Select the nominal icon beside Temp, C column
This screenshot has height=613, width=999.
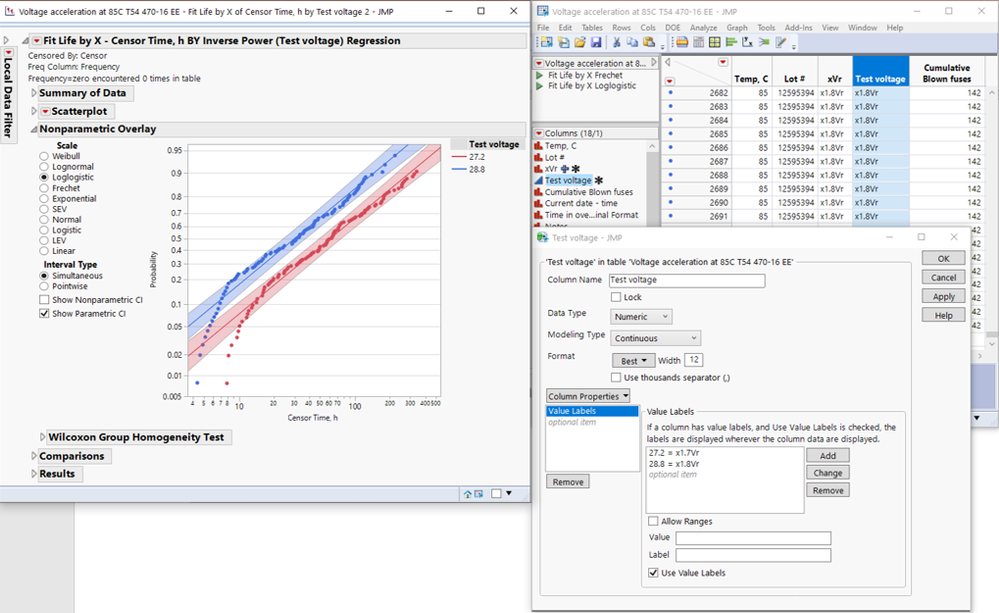click(x=538, y=146)
